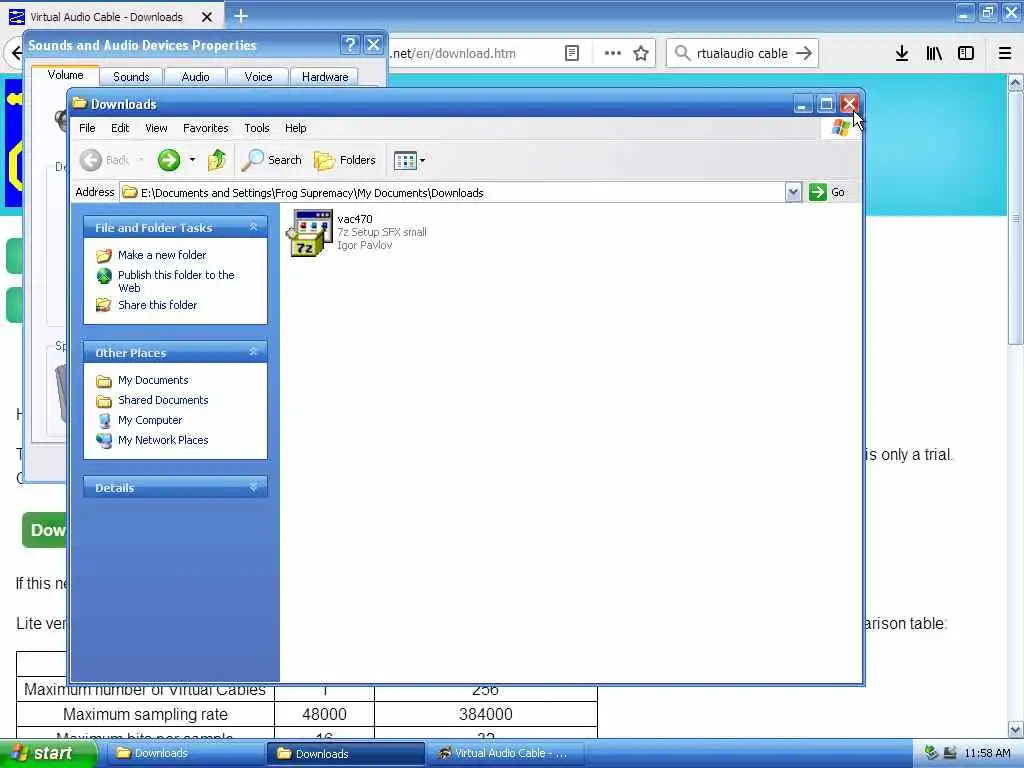
Task: Open the Favorites menu
Action: 206,128
